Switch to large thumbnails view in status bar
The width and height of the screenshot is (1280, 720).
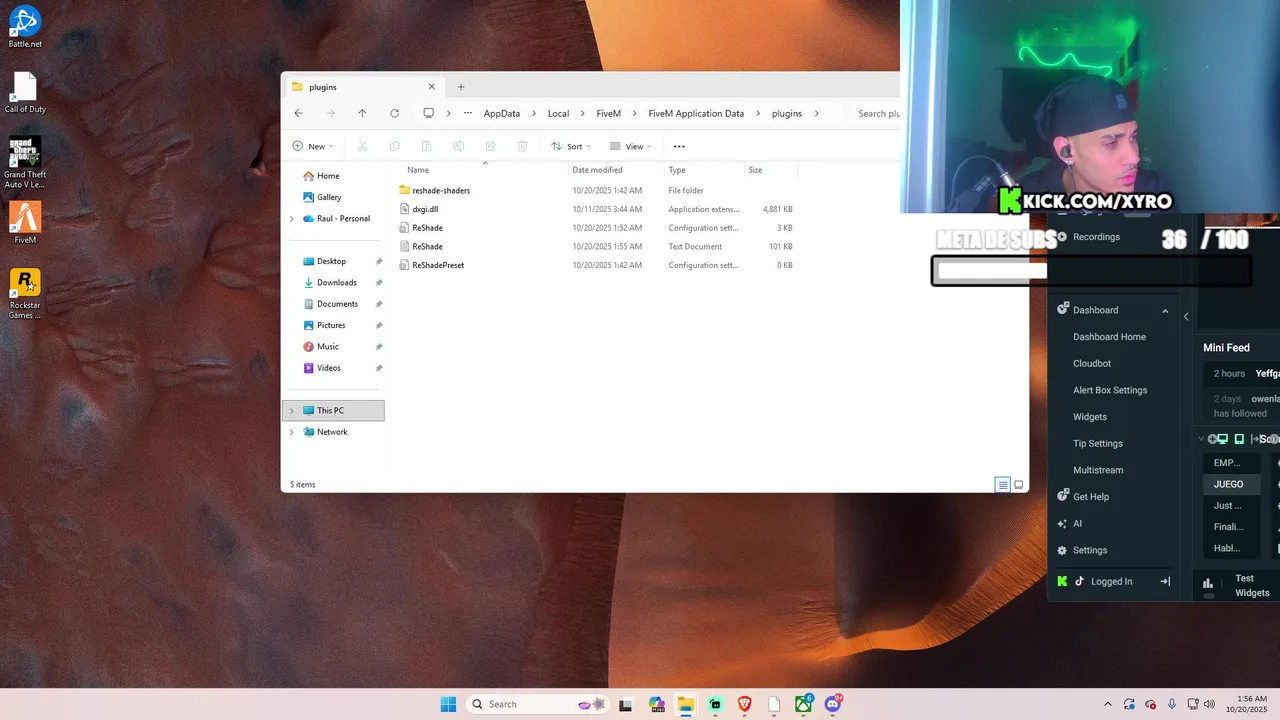1019,485
